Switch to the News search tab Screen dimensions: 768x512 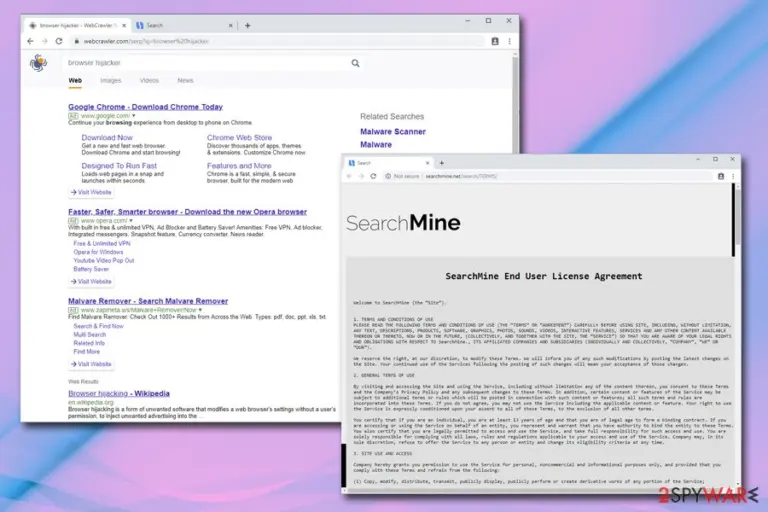coord(185,80)
